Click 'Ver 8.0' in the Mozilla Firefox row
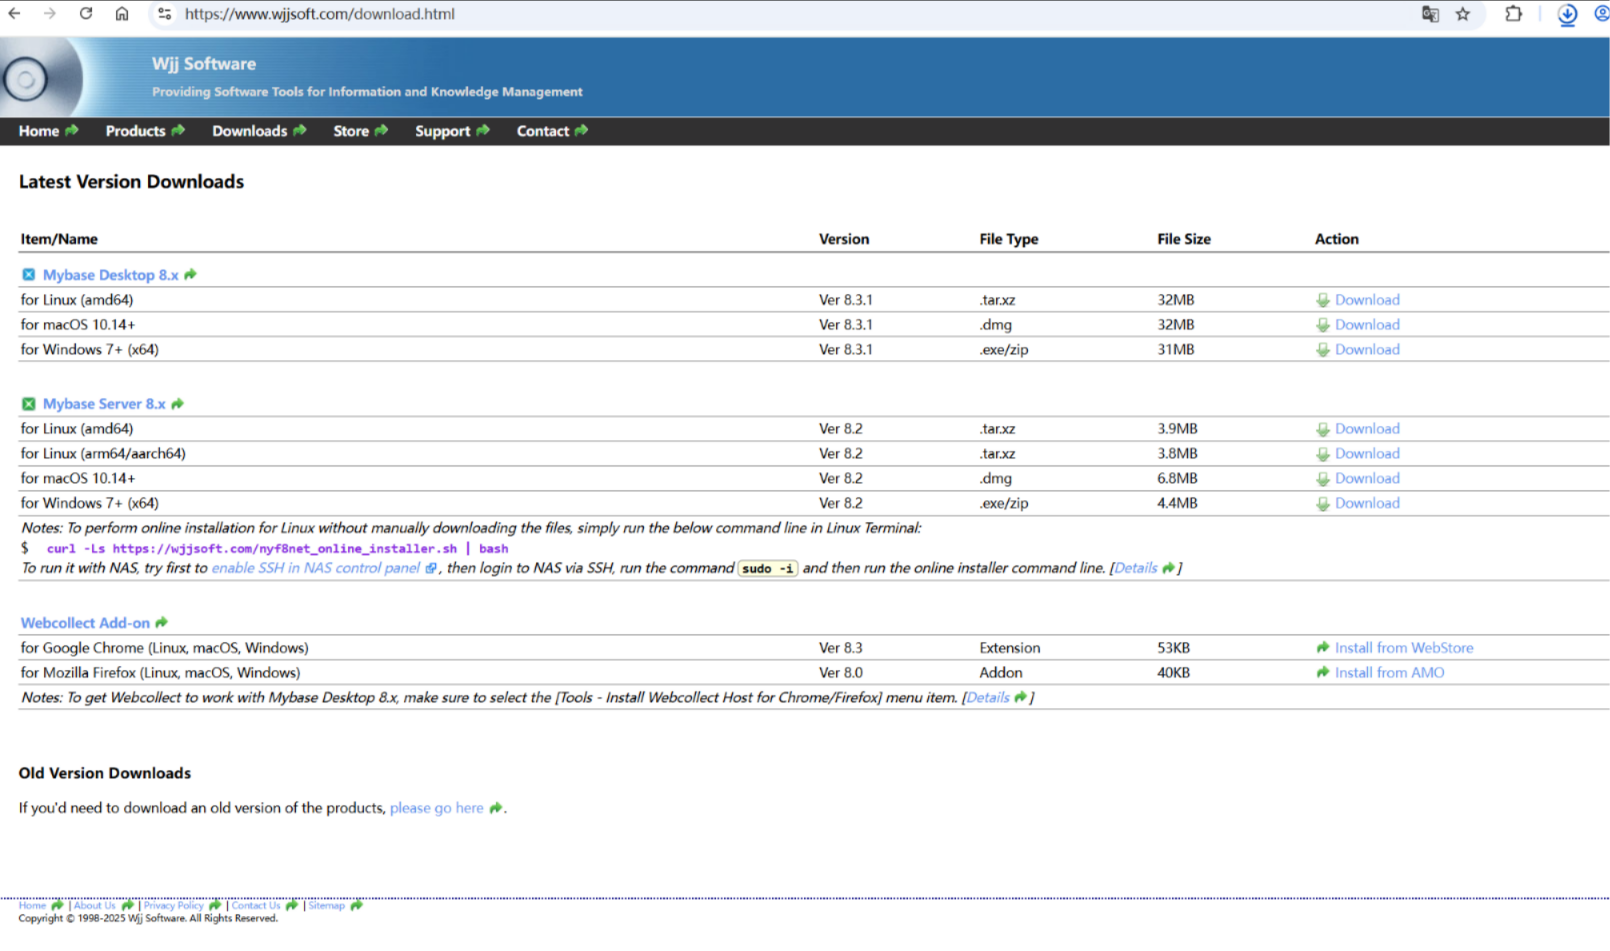 [841, 673]
